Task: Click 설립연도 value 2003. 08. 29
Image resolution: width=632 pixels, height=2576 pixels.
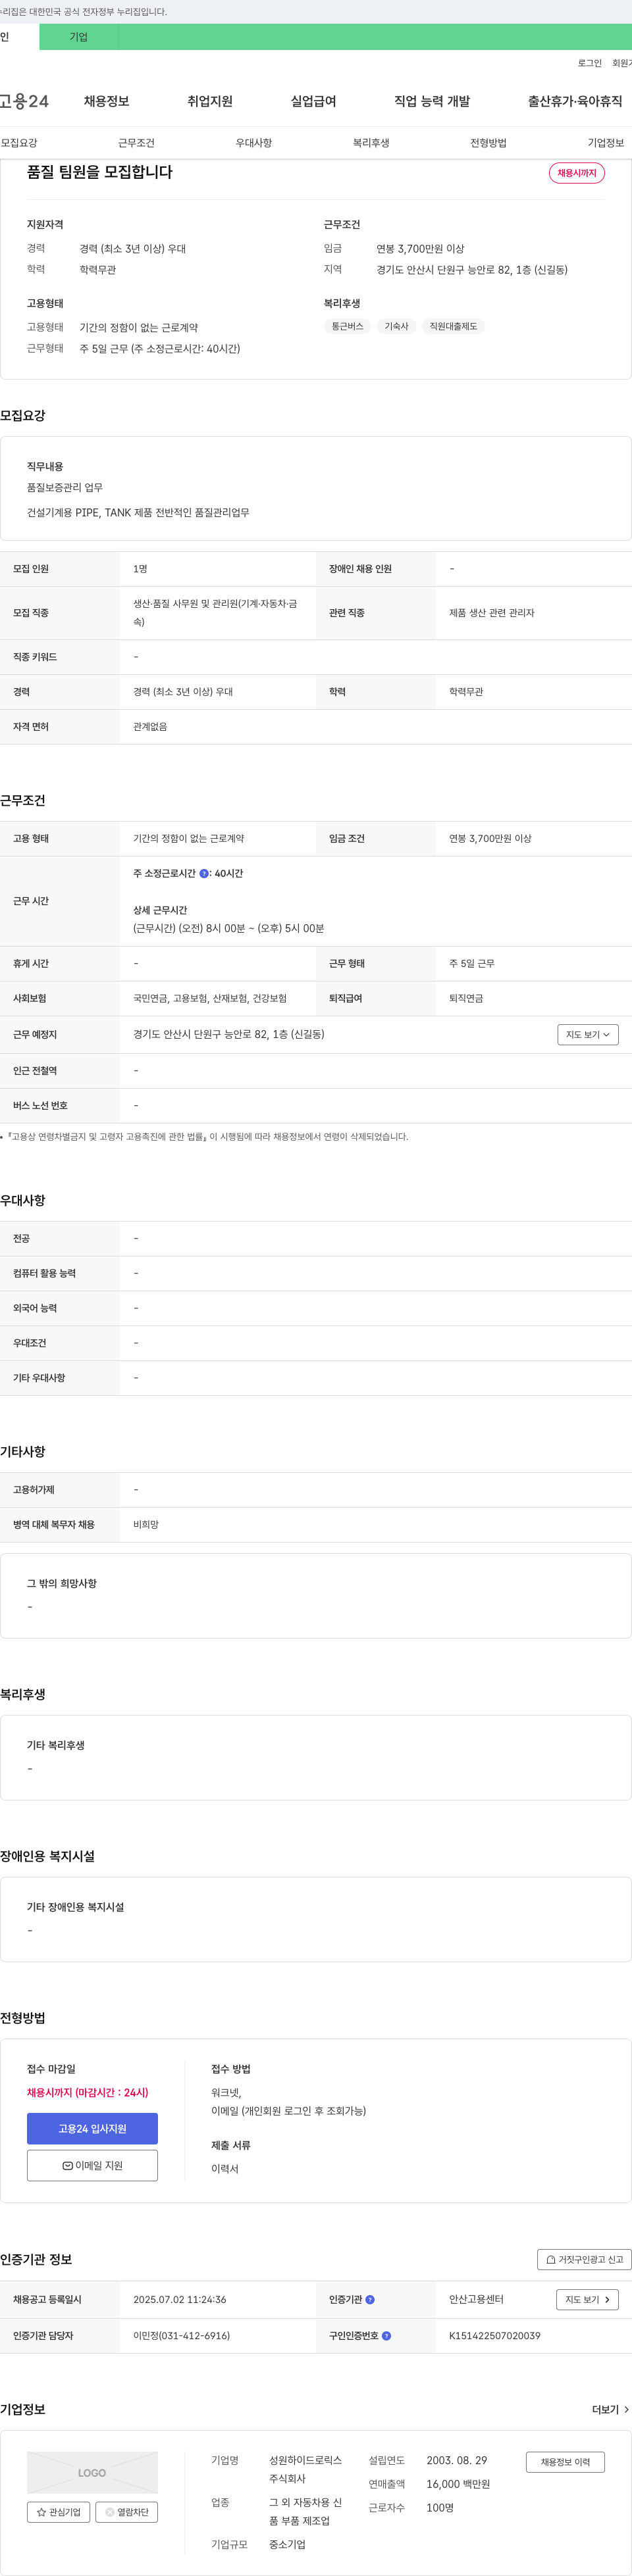Action: tap(456, 2460)
